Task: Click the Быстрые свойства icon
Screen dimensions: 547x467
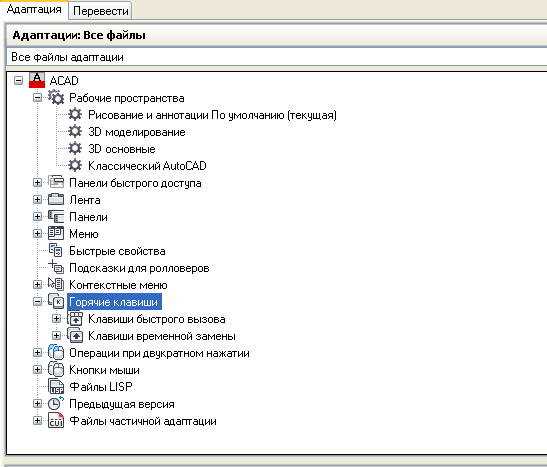Action: click(x=56, y=250)
